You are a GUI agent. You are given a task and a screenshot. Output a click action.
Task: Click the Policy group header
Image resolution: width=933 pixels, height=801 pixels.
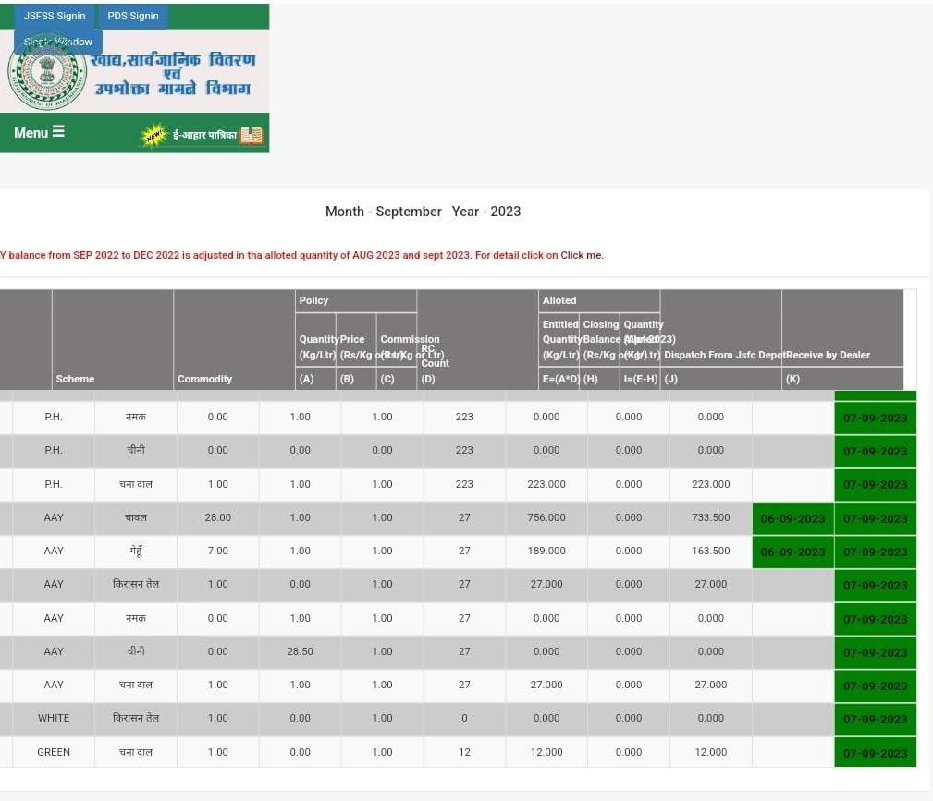tap(314, 300)
